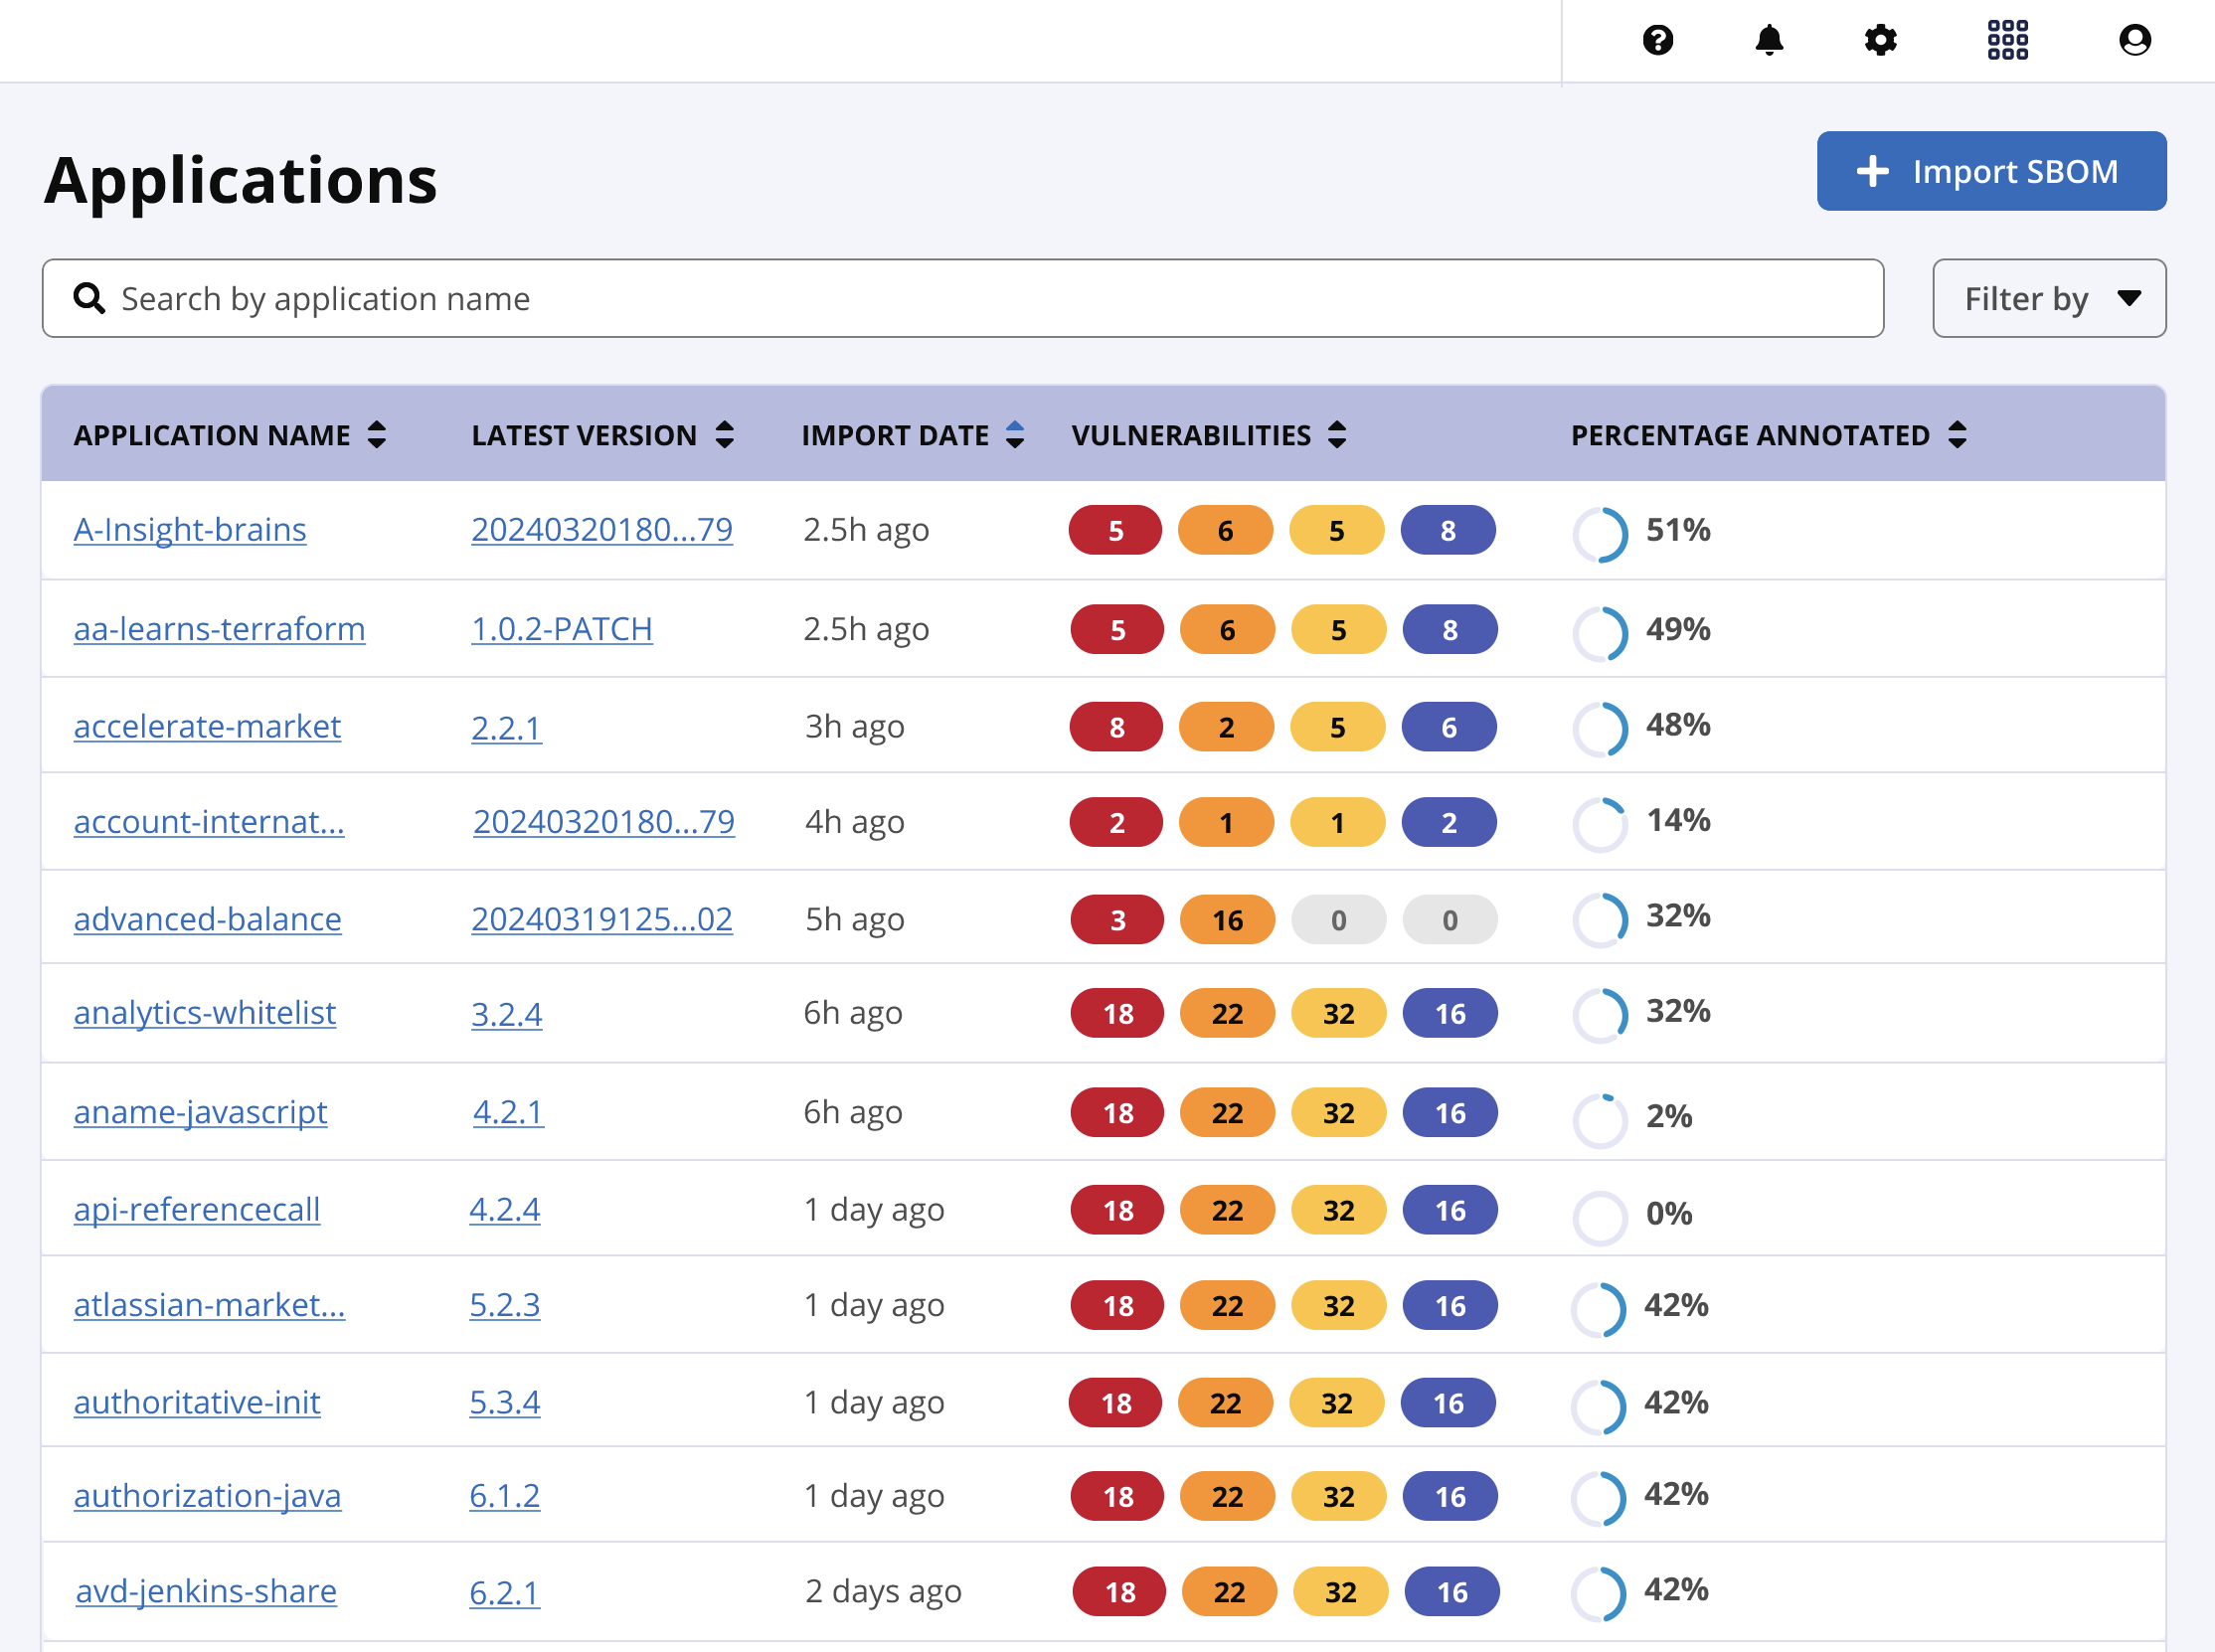Open version 5.2.3 link
The width and height of the screenshot is (2215, 1652).
pos(504,1304)
